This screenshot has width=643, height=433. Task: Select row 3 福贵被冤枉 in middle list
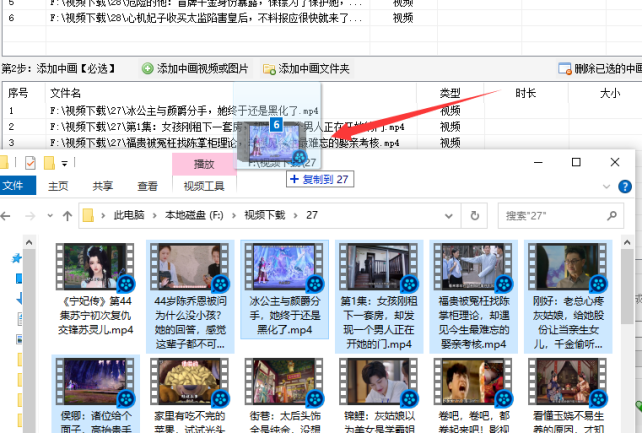point(323,143)
